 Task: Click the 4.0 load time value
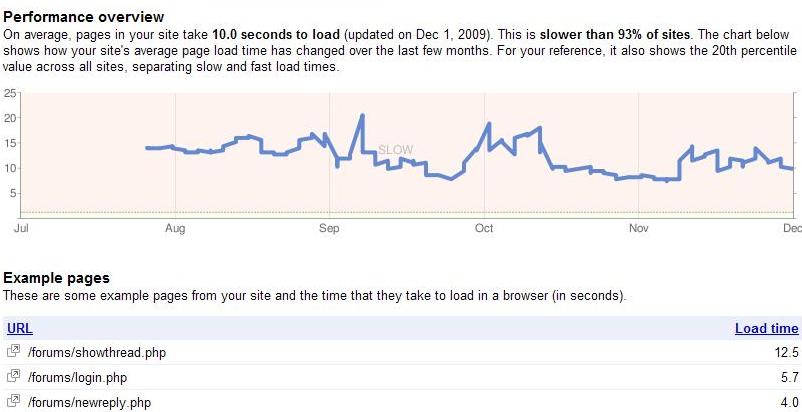coord(790,402)
